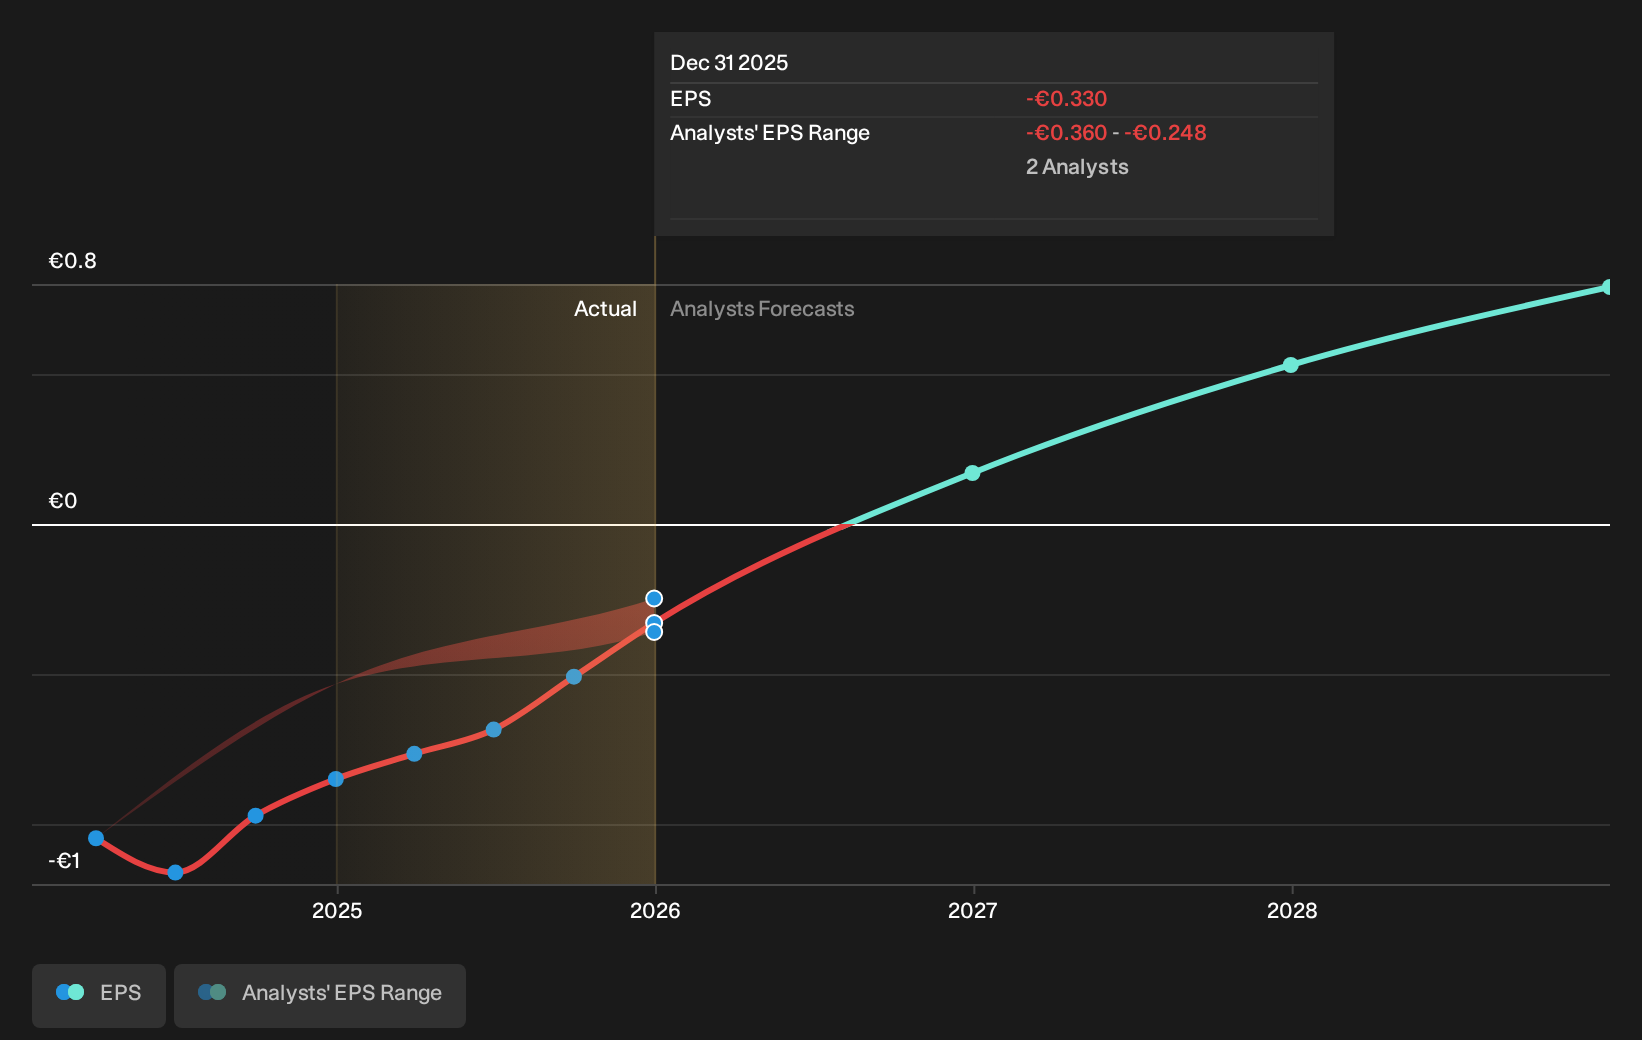Select the EPS data point on the 2025 gridline
1642x1040 pixels.
pyautogui.click(x=336, y=779)
